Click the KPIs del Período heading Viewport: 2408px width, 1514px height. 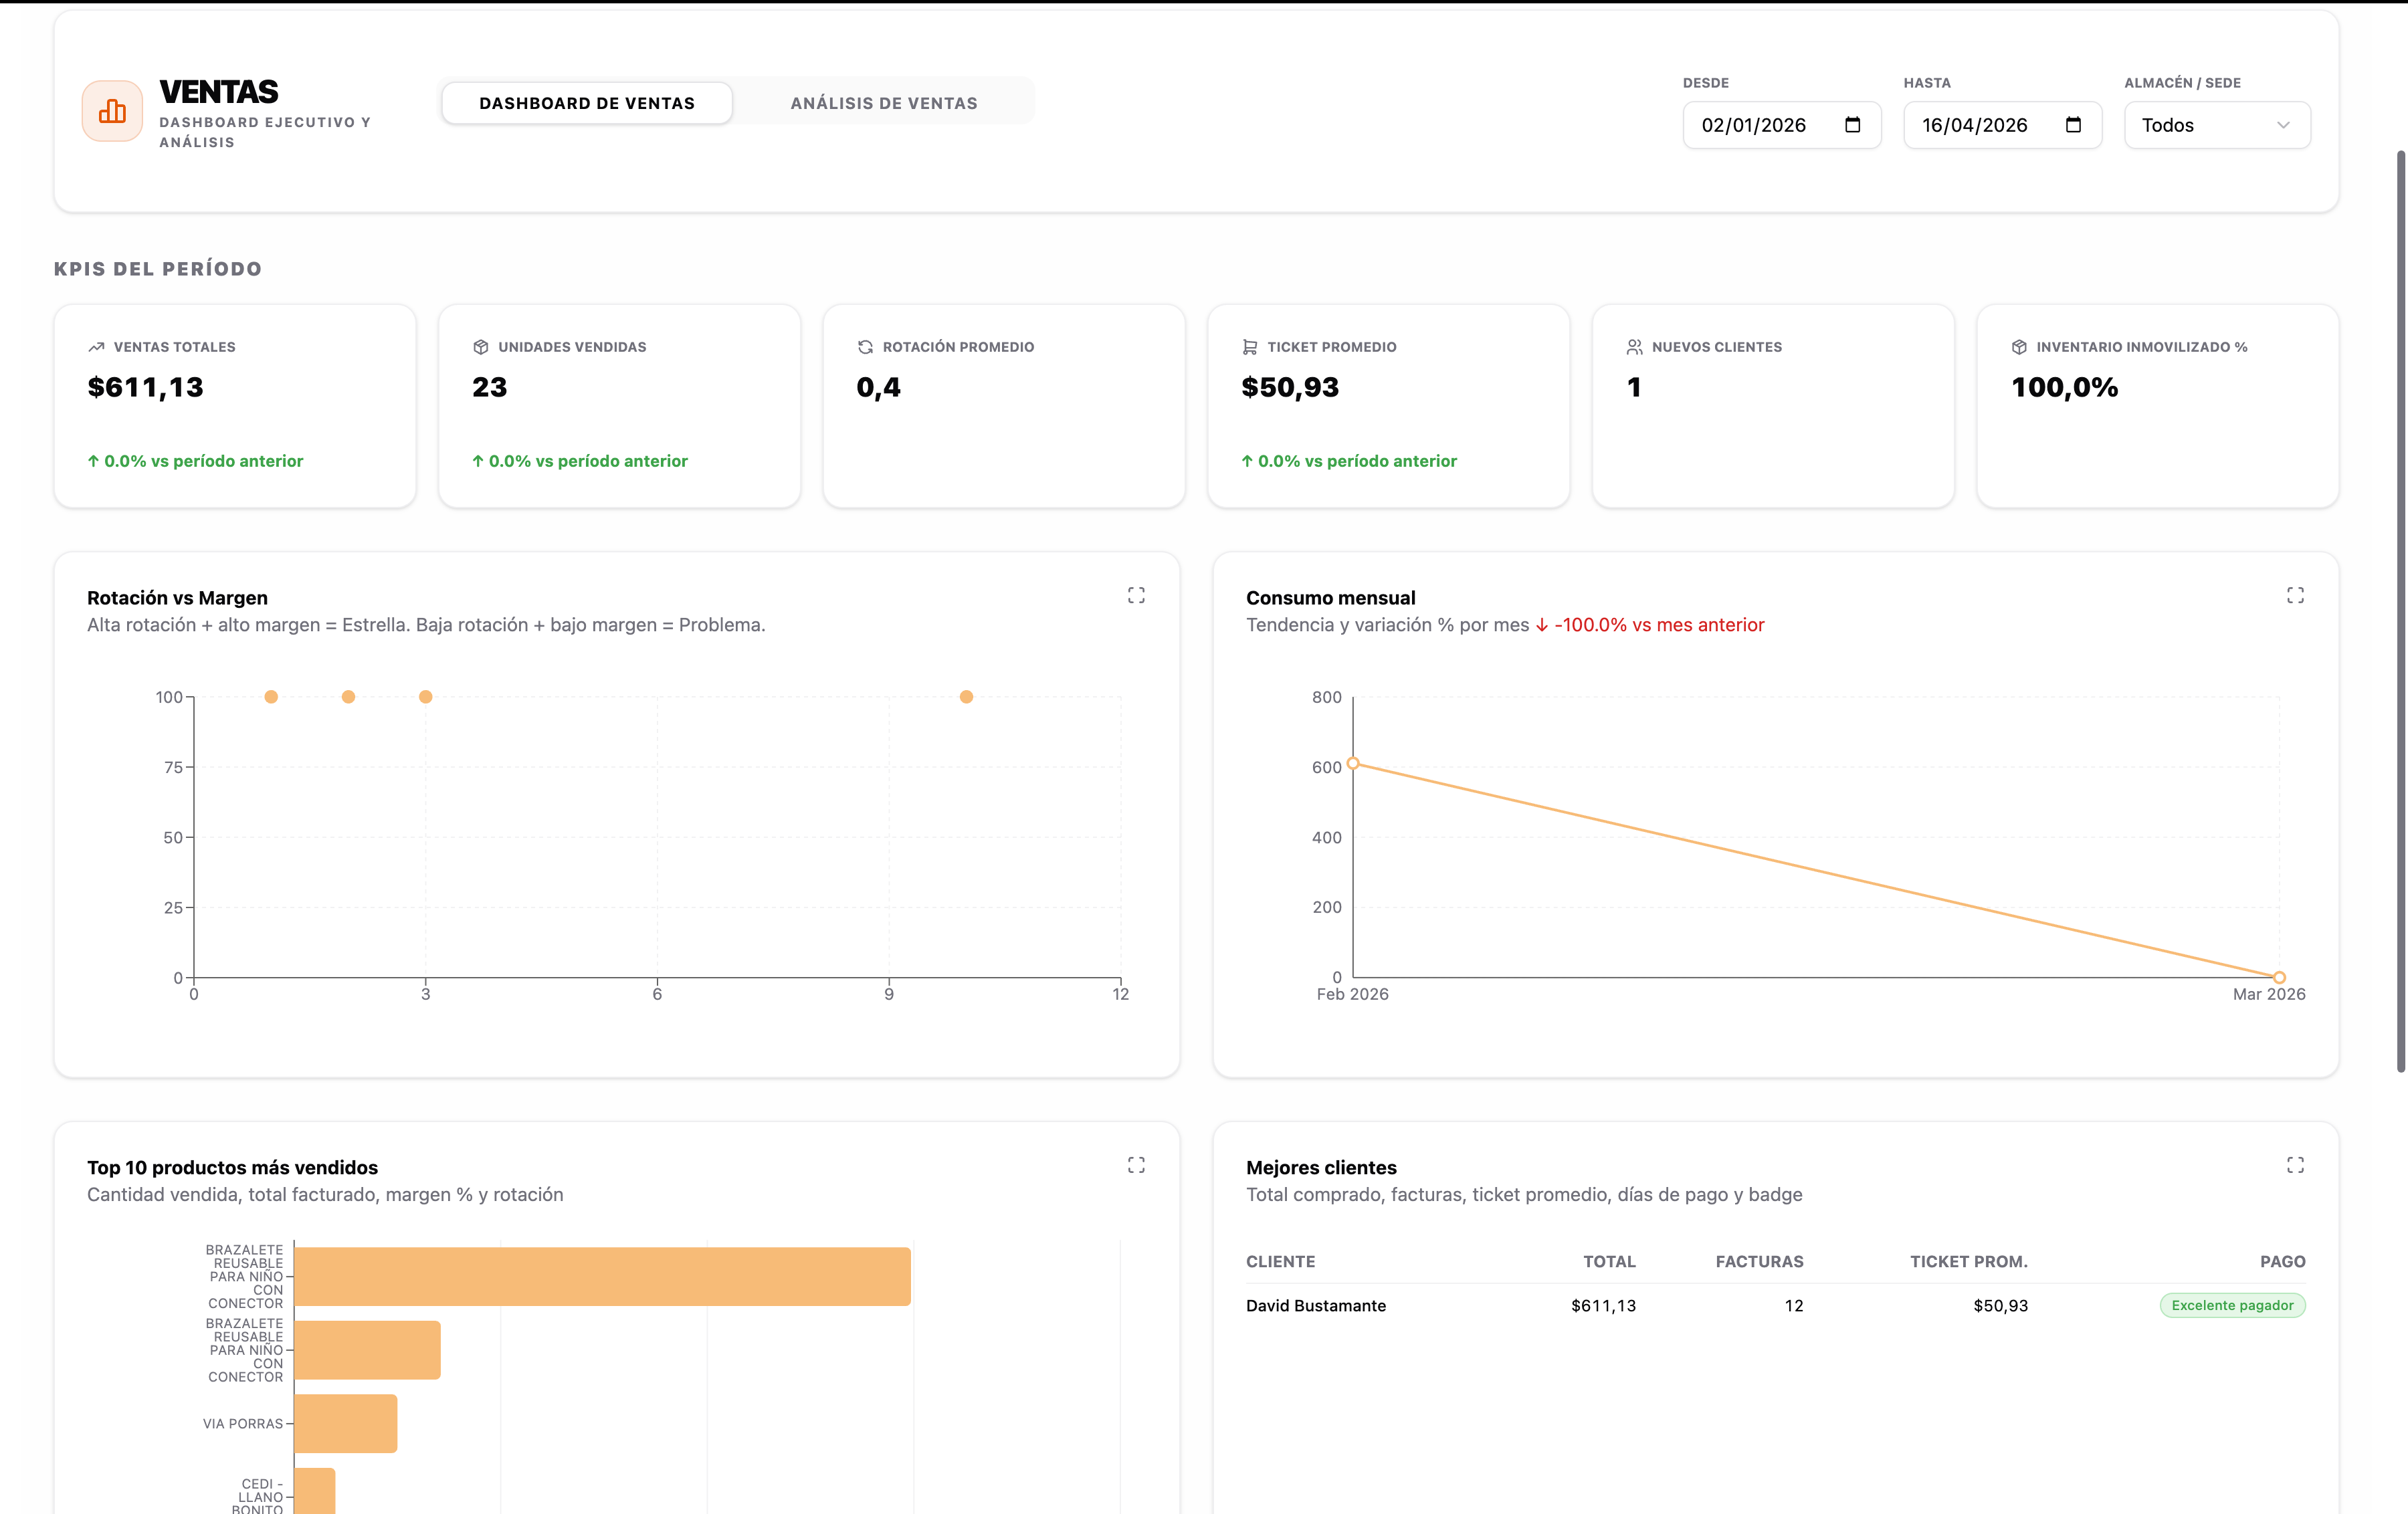[x=158, y=269]
